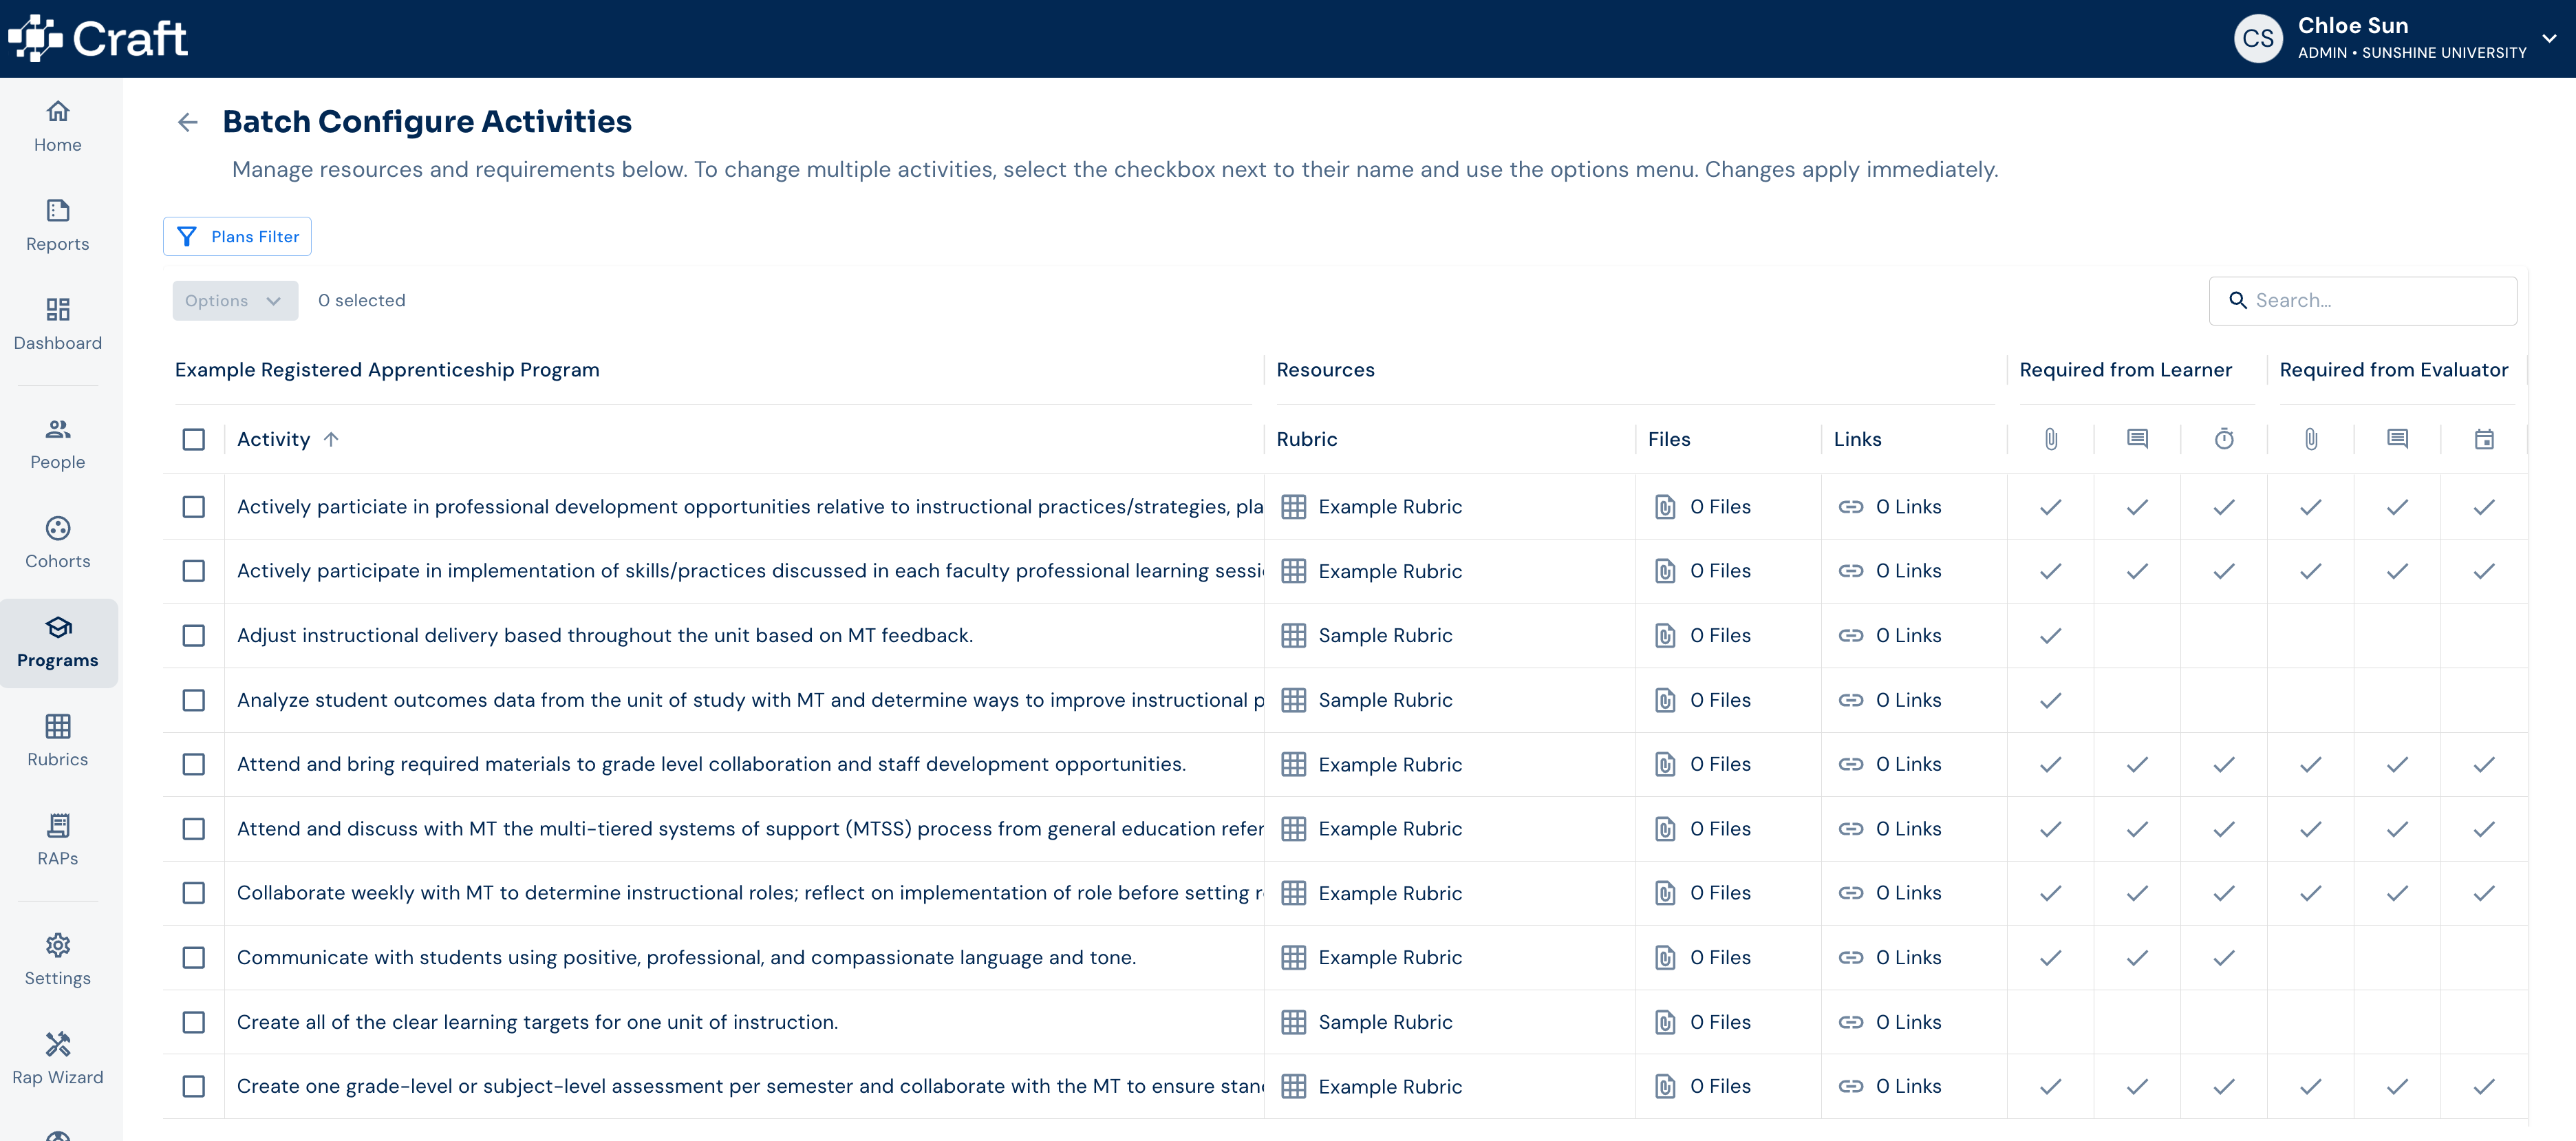Check the 'Create one grade-level' assessment row

tap(194, 1086)
